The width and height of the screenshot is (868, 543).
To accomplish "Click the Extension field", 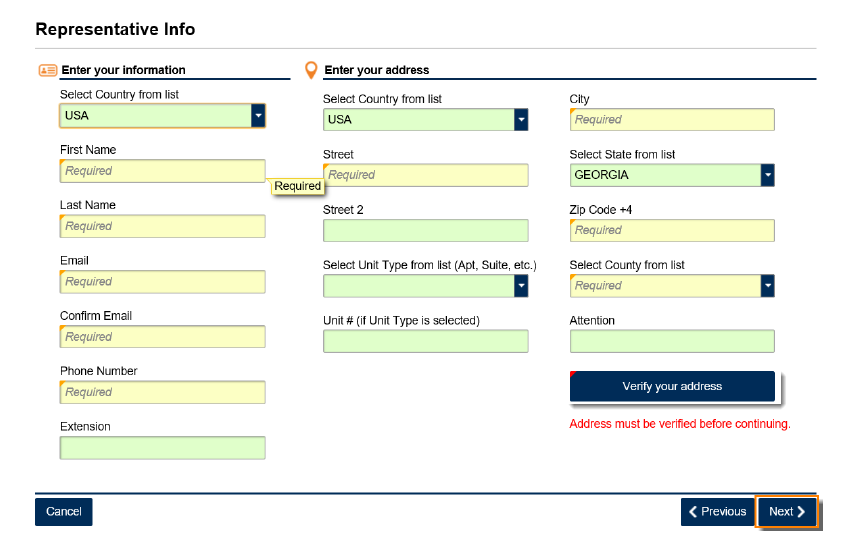I will tap(162, 448).
